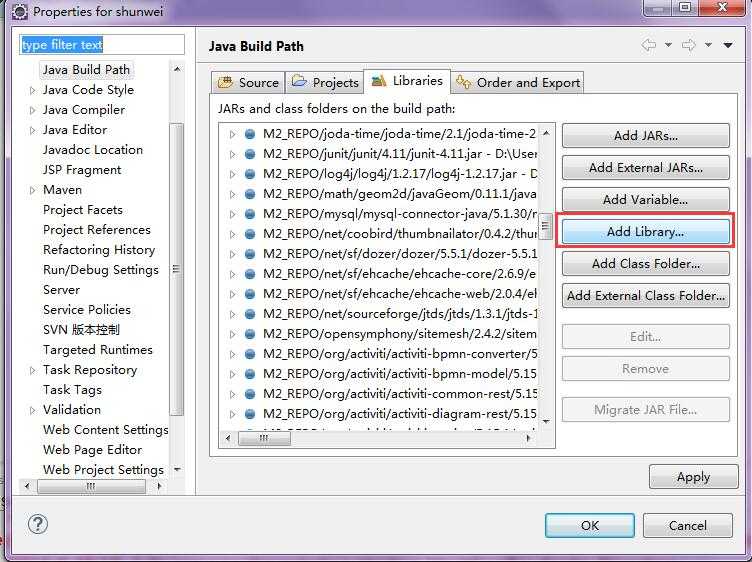Click the back navigation arrow icon
752x562 pixels.
tap(648, 45)
